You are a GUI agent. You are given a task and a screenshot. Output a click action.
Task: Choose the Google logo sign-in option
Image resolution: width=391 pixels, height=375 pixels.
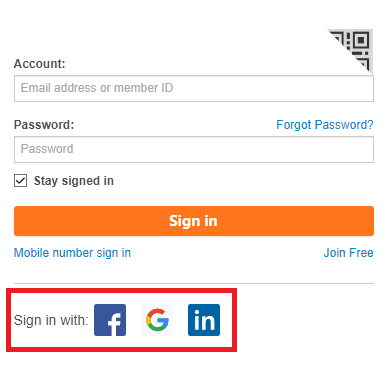[157, 320]
